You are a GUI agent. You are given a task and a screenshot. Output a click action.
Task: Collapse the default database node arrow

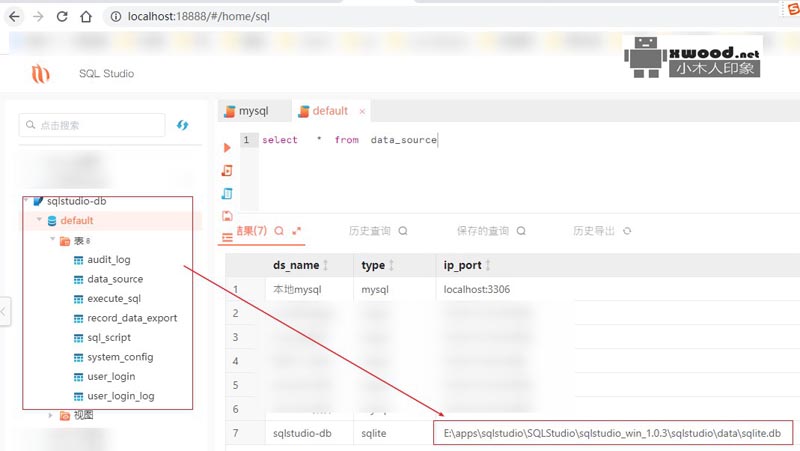39,220
